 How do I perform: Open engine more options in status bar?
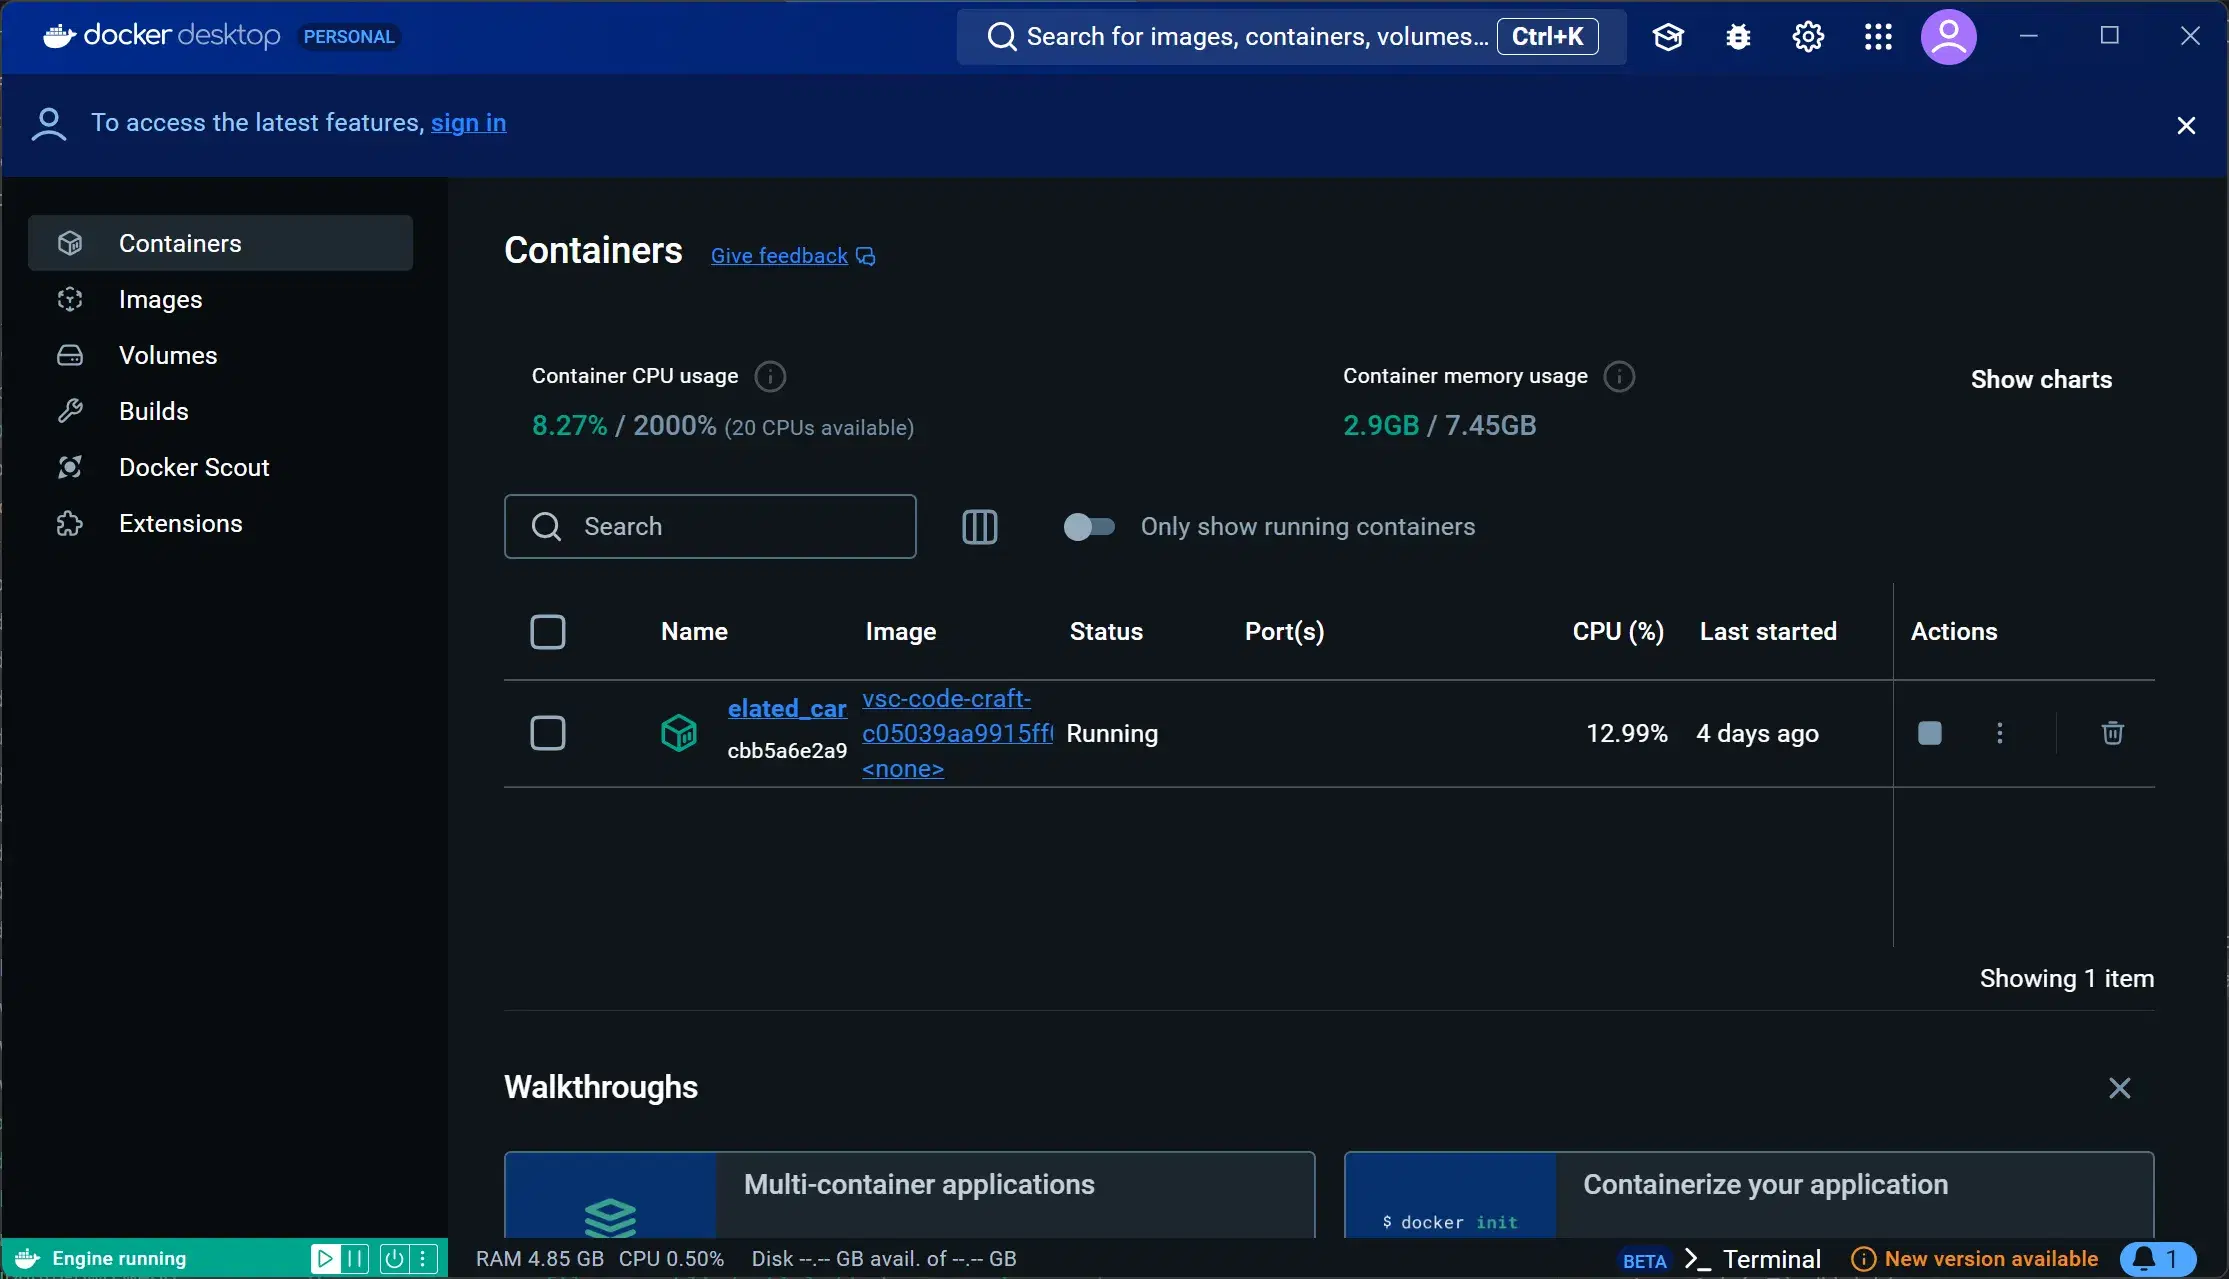click(x=423, y=1259)
